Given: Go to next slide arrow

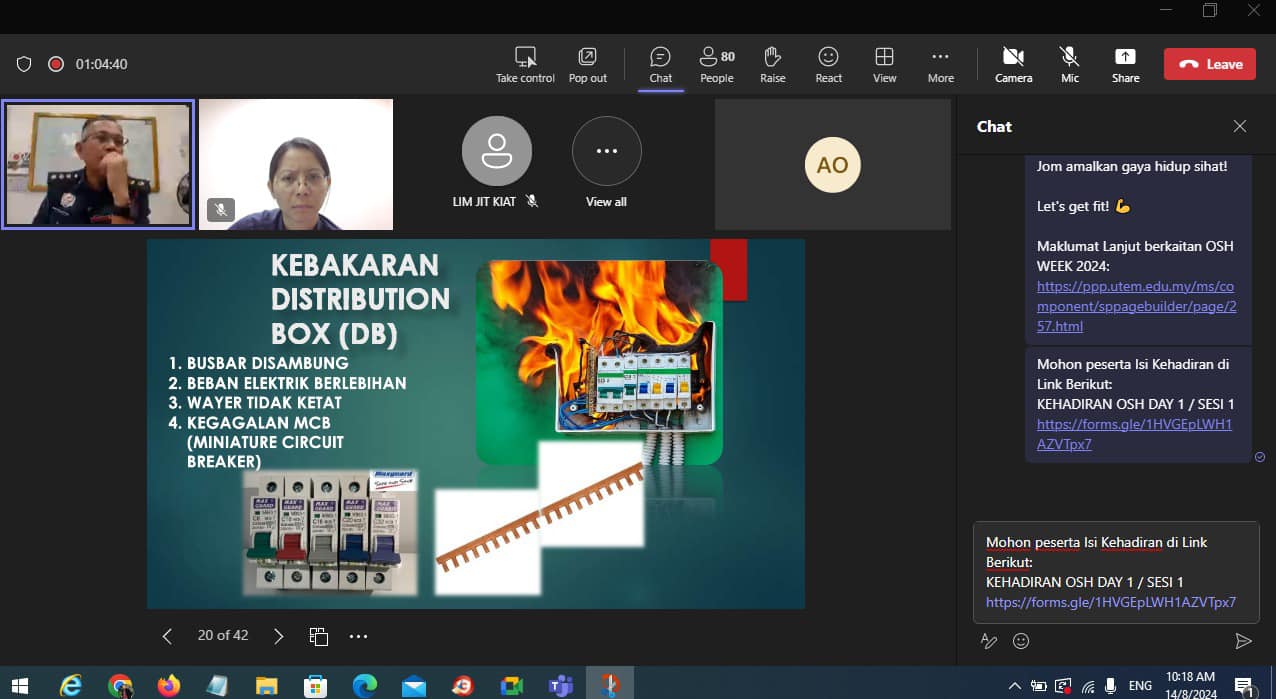Looking at the screenshot, I should (x=279, y=636).
